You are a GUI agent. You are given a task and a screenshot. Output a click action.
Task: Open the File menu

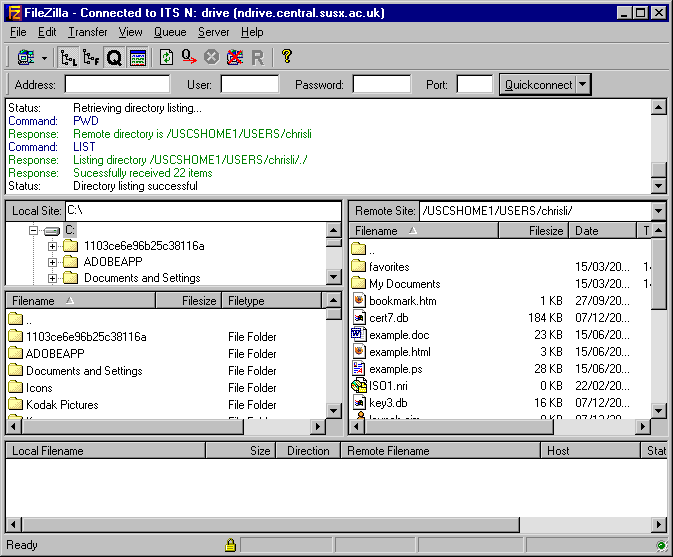[18, 32]
